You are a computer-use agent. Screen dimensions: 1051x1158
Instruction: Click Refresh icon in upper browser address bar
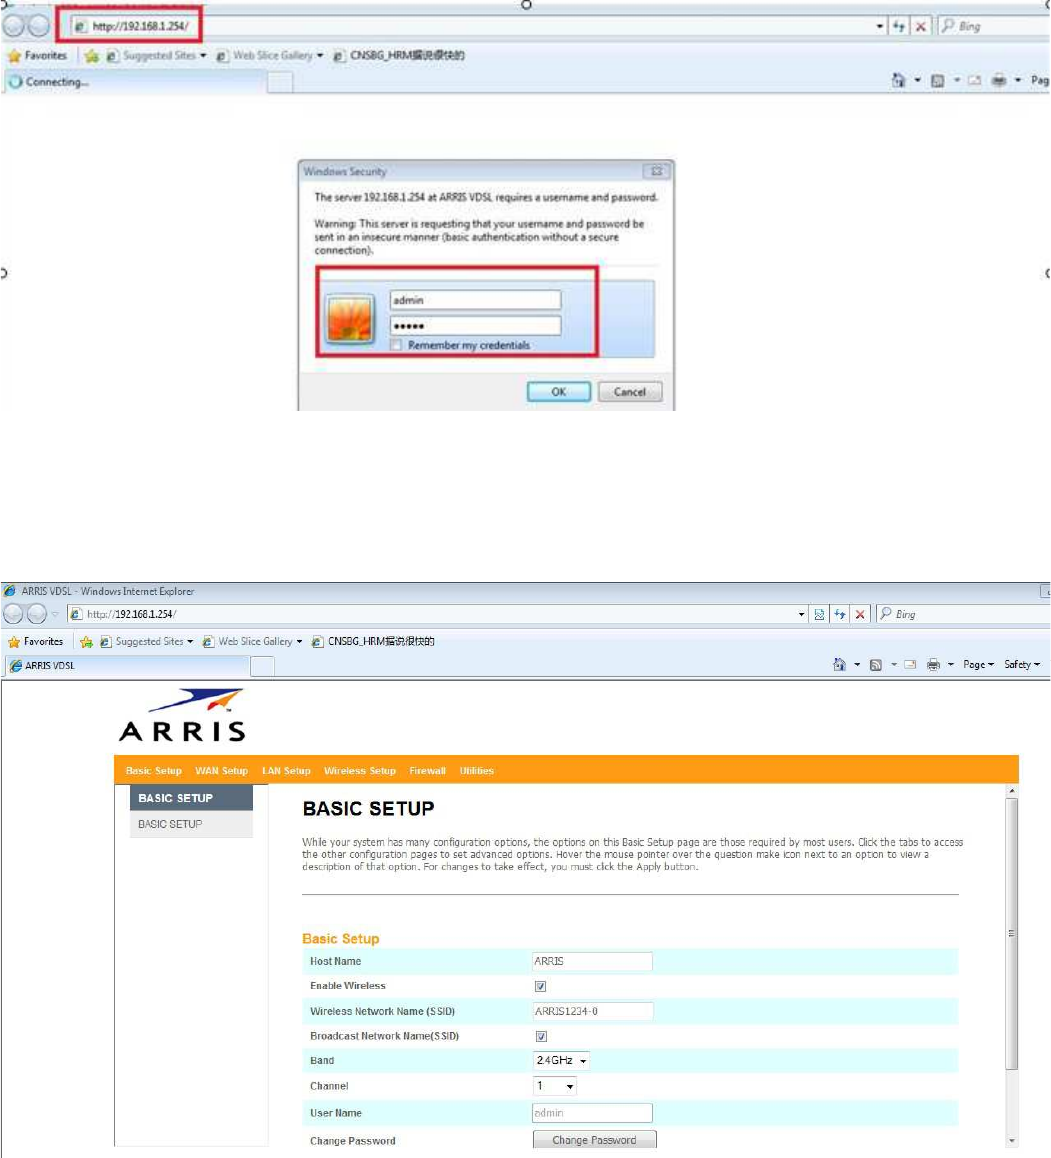coord(899,27)
